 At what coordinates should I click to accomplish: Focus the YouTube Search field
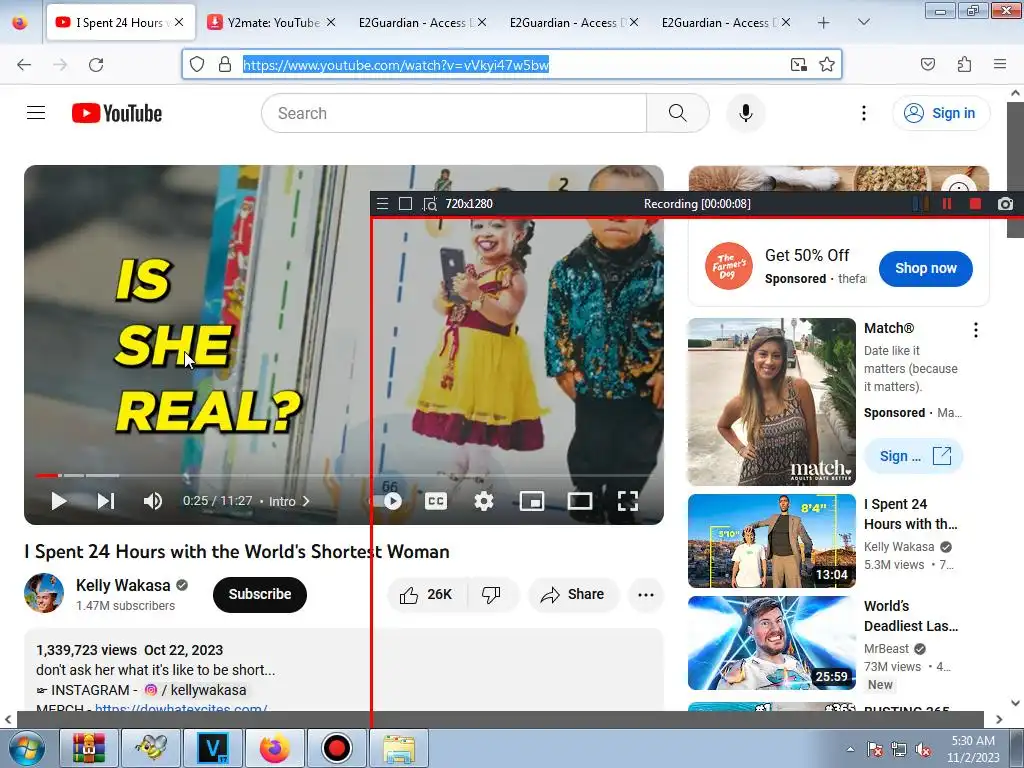[x=454, y=113]
